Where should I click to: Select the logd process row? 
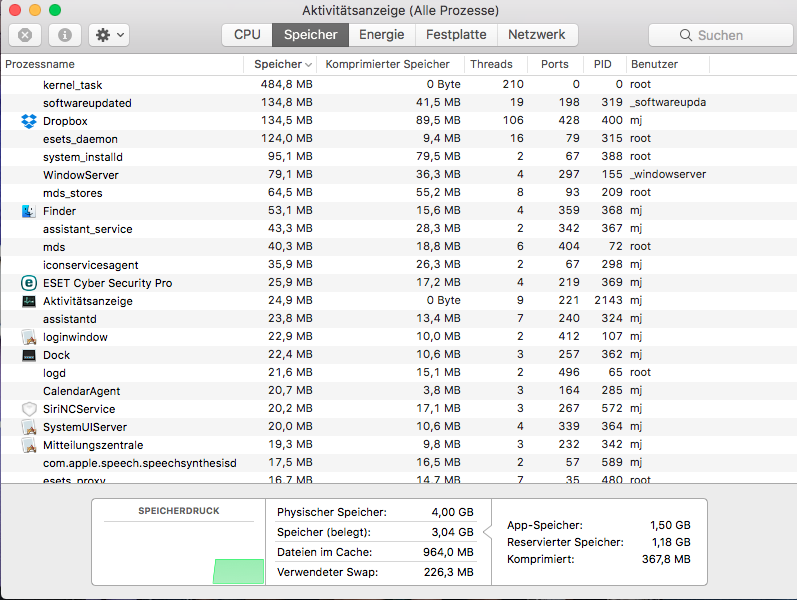point(398,373)
